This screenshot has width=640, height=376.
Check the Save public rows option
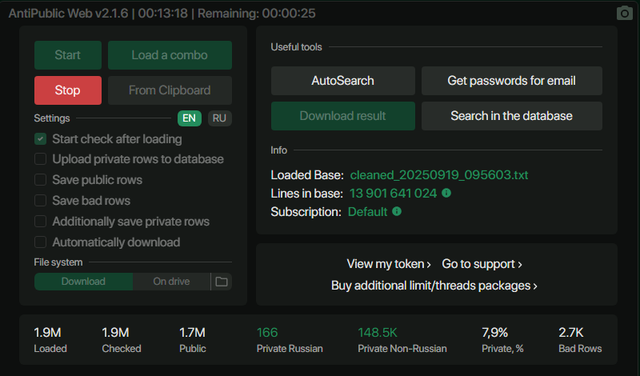coord(40,180)
